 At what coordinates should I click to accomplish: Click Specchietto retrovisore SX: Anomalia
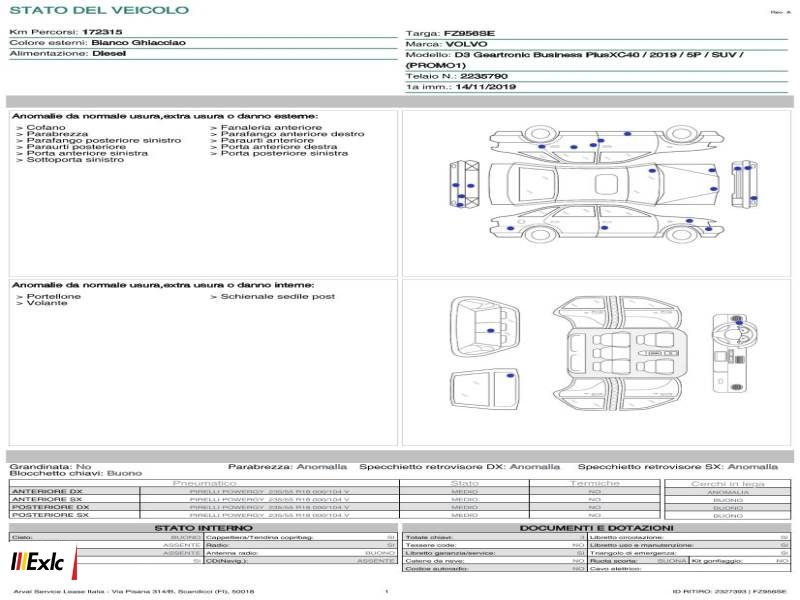point(678,466)
